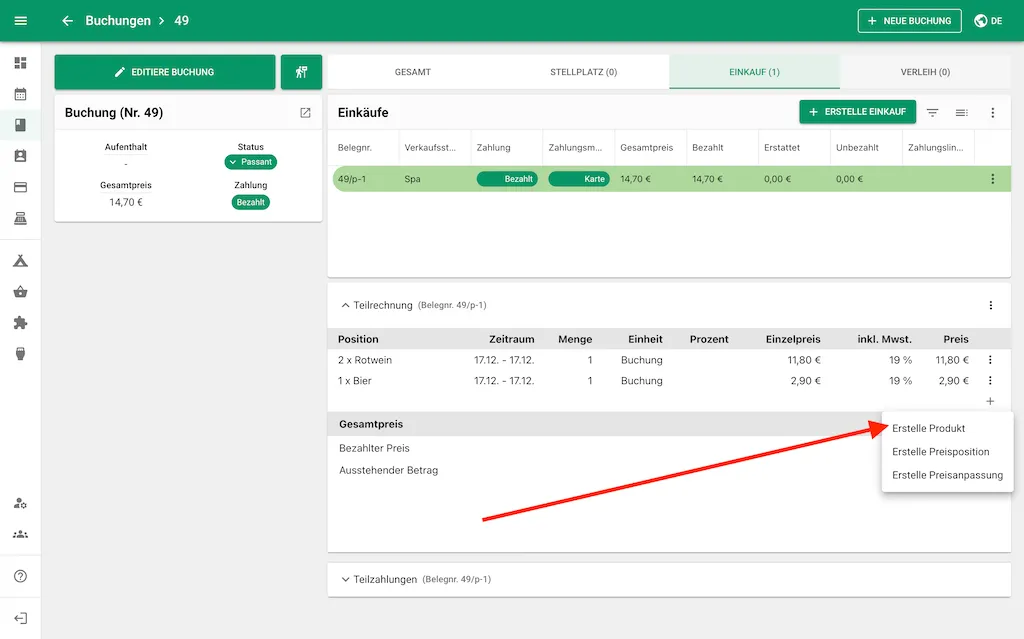Open the puzzle piece extensions icon
This screenshot has width=1024, height=639.
[x=20, y=323]
